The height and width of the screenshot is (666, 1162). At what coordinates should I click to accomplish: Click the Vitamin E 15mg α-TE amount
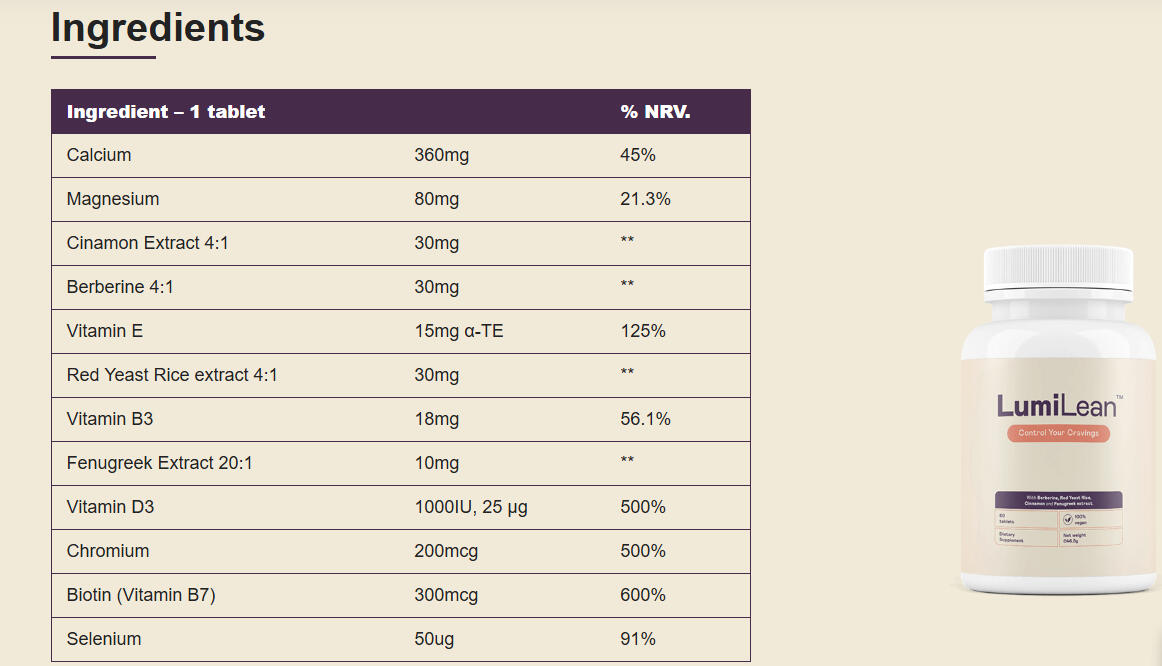(459, 331)
